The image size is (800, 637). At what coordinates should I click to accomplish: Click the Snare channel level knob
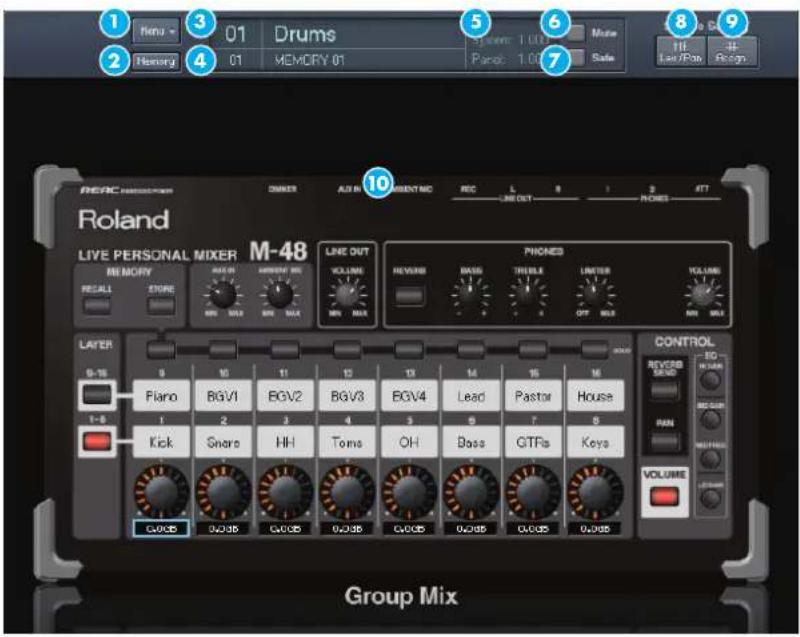click(223, 492)
